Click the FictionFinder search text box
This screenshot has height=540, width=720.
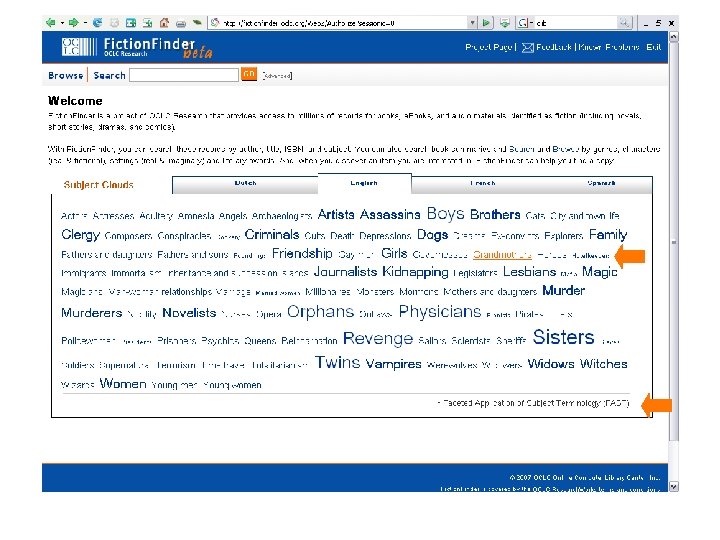pos(184,75)
